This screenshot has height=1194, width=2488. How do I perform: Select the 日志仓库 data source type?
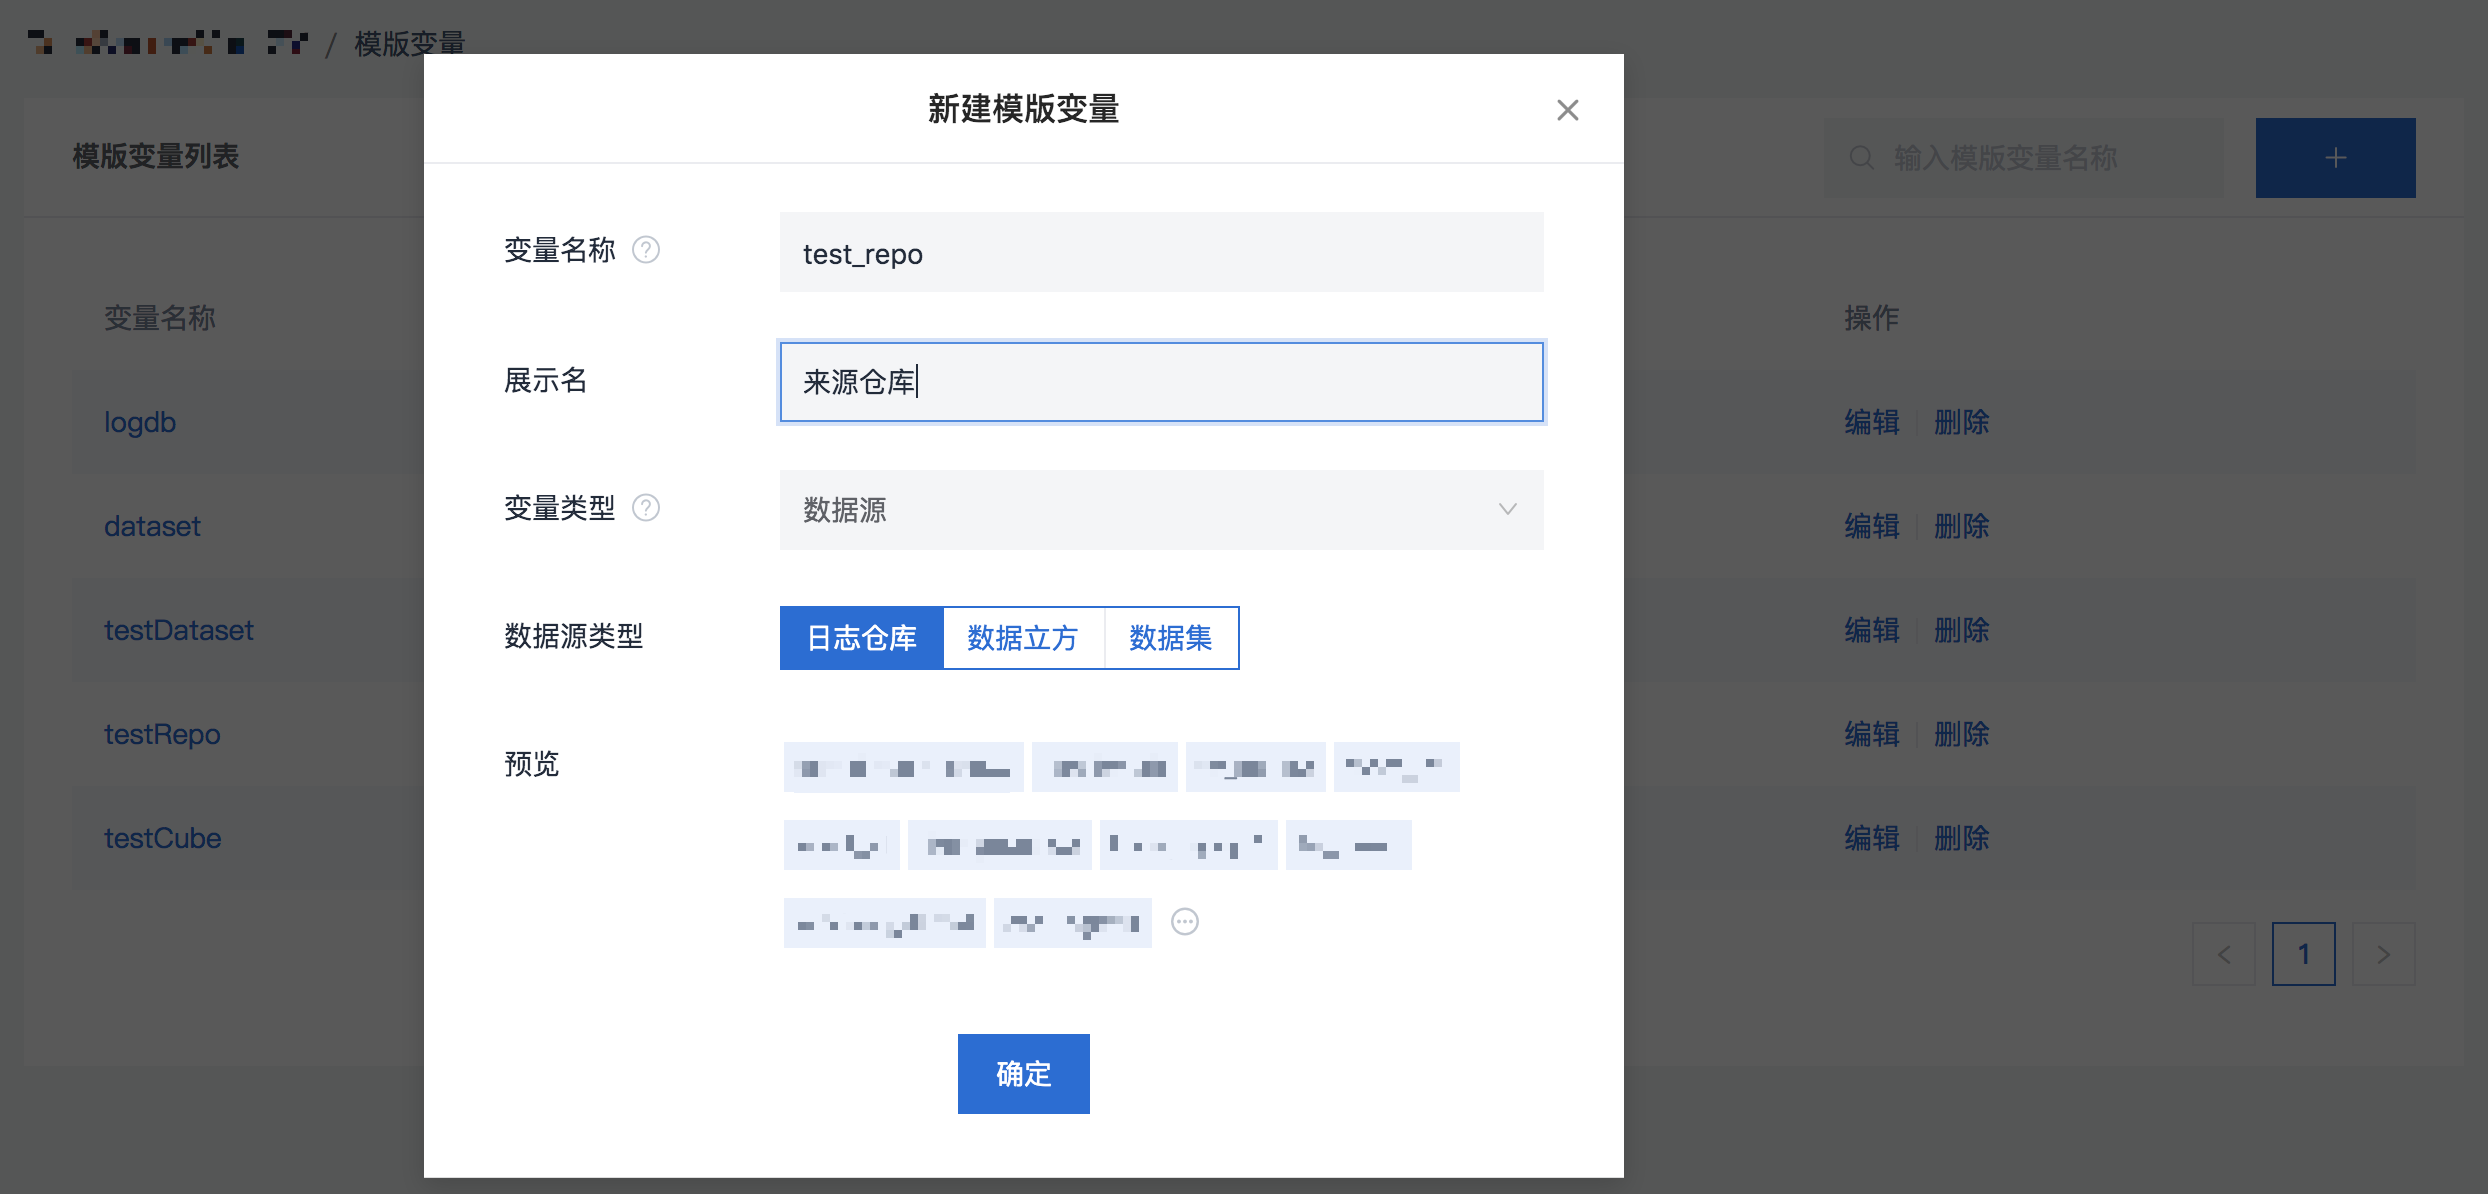click(861, 638)
